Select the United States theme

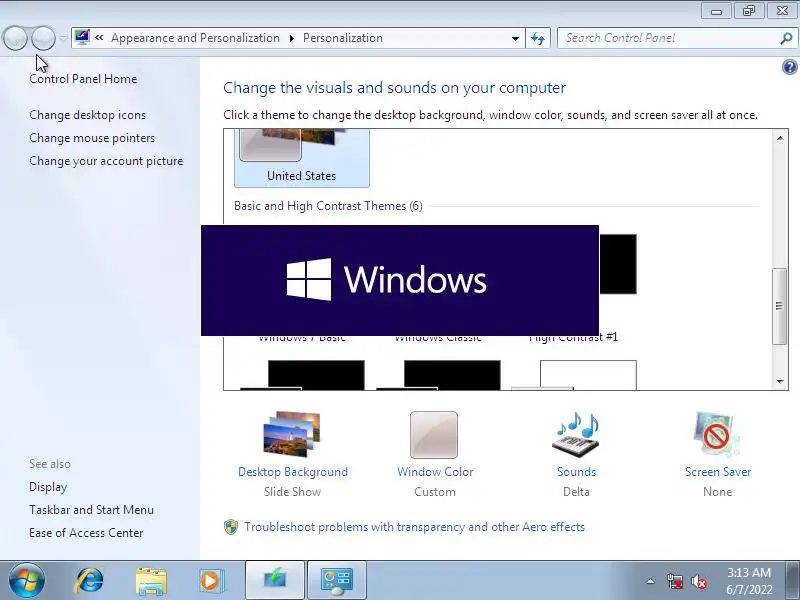302,158
